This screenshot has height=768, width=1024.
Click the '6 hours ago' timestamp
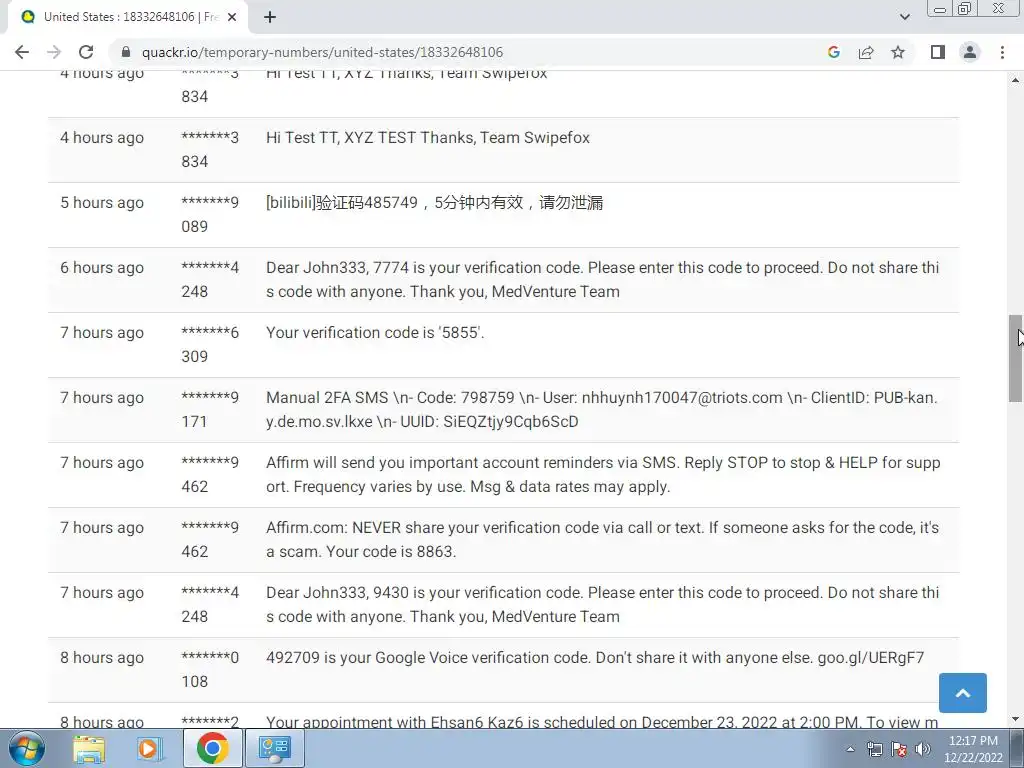click(102, 268)
